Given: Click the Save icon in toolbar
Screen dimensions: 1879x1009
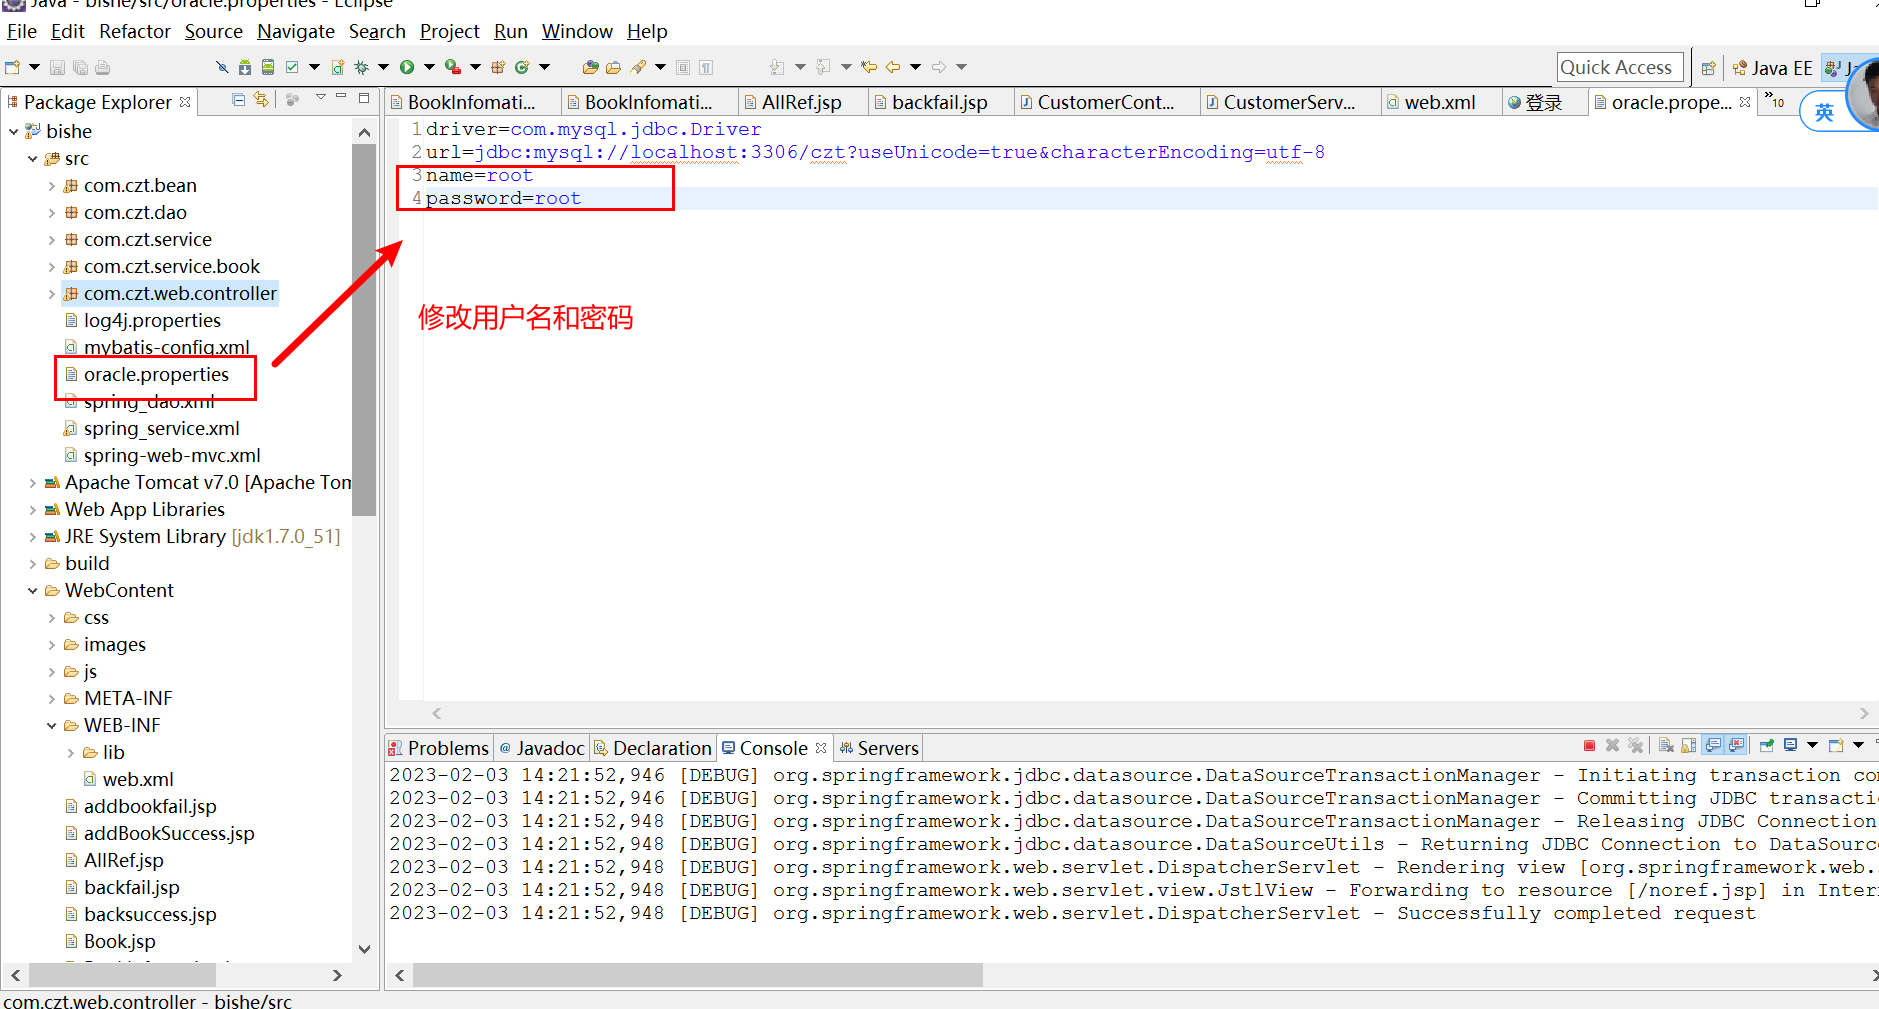Looking at the screenshot, I should click(57, 67).
